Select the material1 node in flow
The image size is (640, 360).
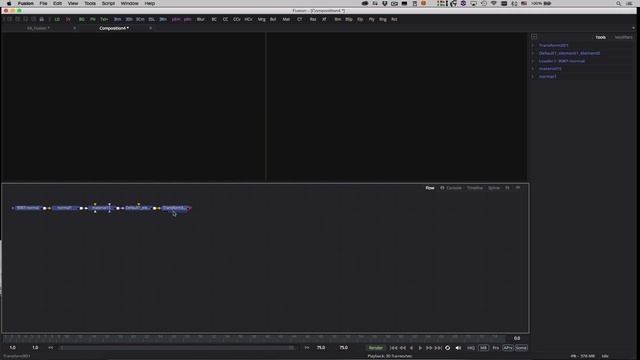point(101,208)
